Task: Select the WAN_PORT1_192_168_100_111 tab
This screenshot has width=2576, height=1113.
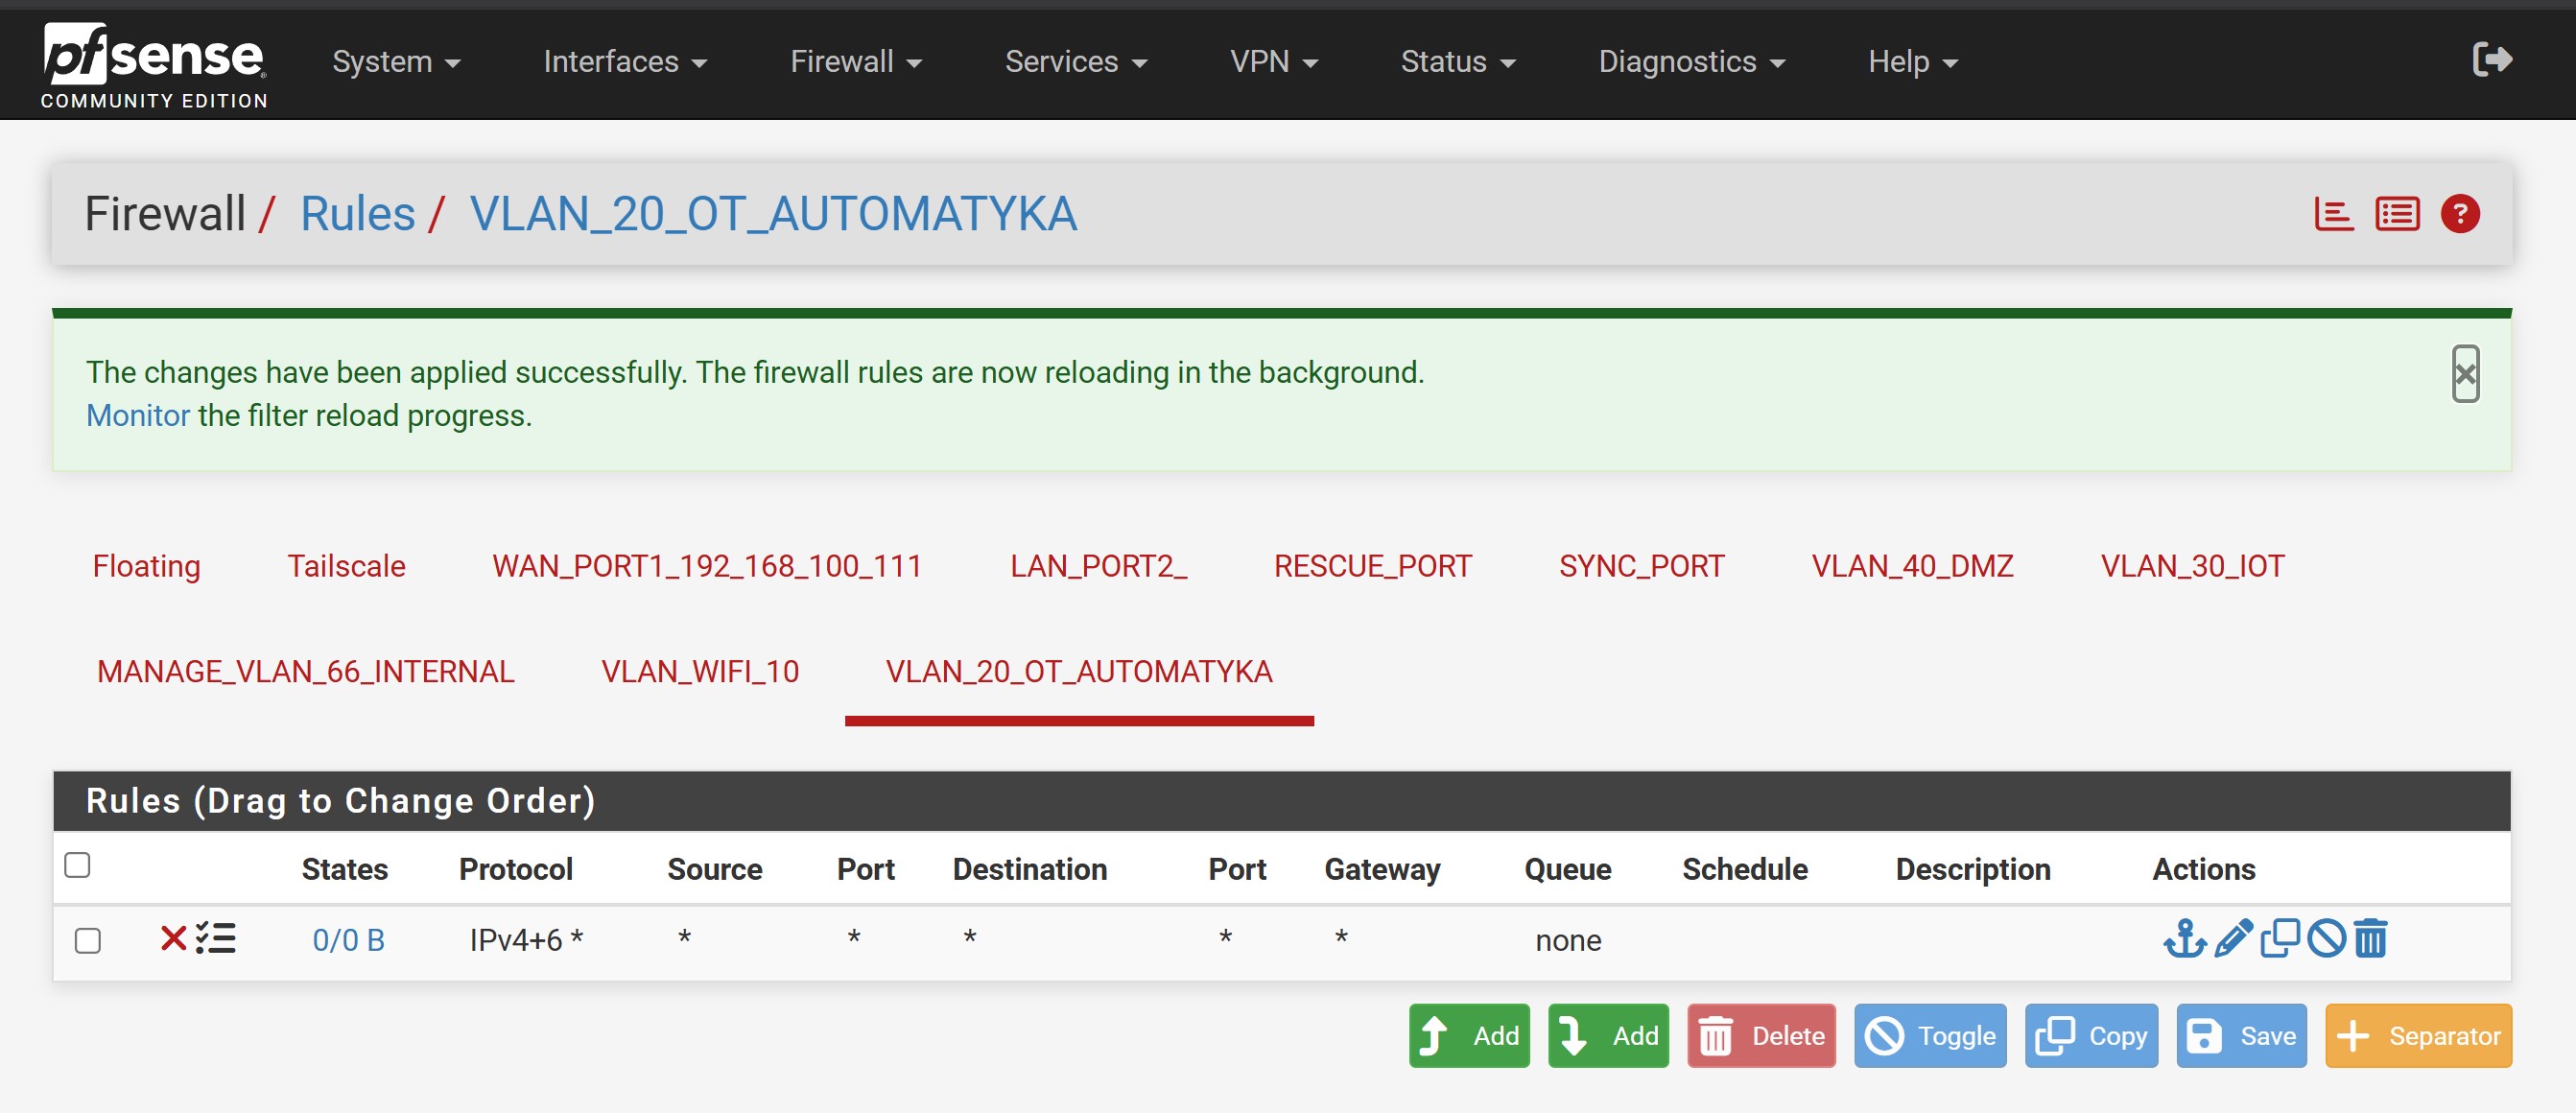Action: coord(707,566)
